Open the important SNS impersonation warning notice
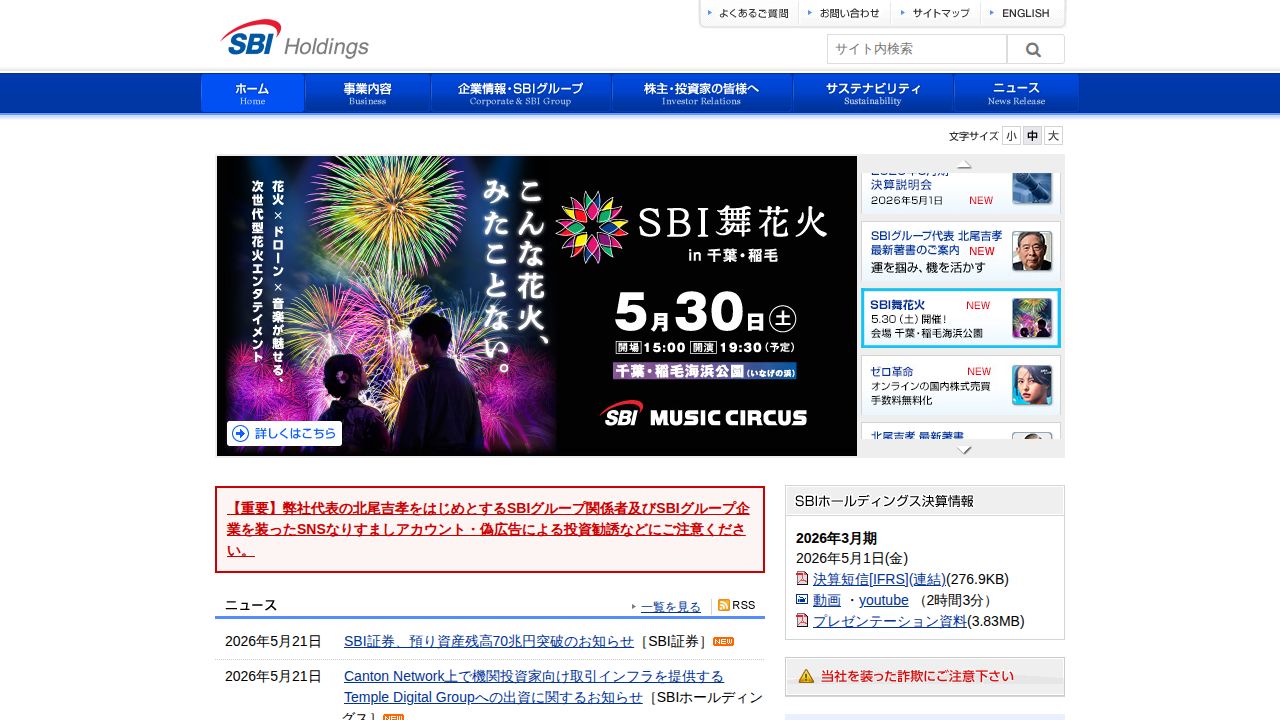The image size is (1280, 720). point(489,529)
